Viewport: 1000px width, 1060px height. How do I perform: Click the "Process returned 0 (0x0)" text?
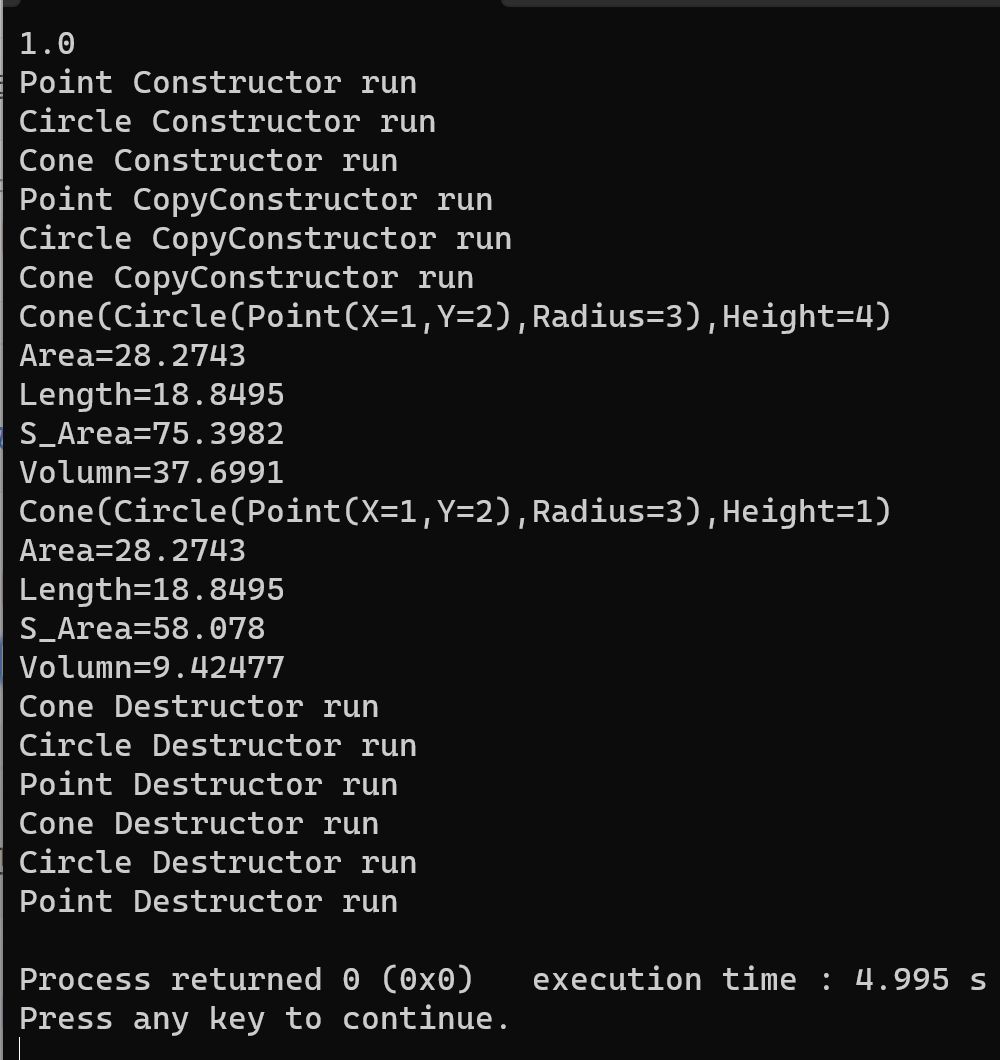click(x=246, y=980)
